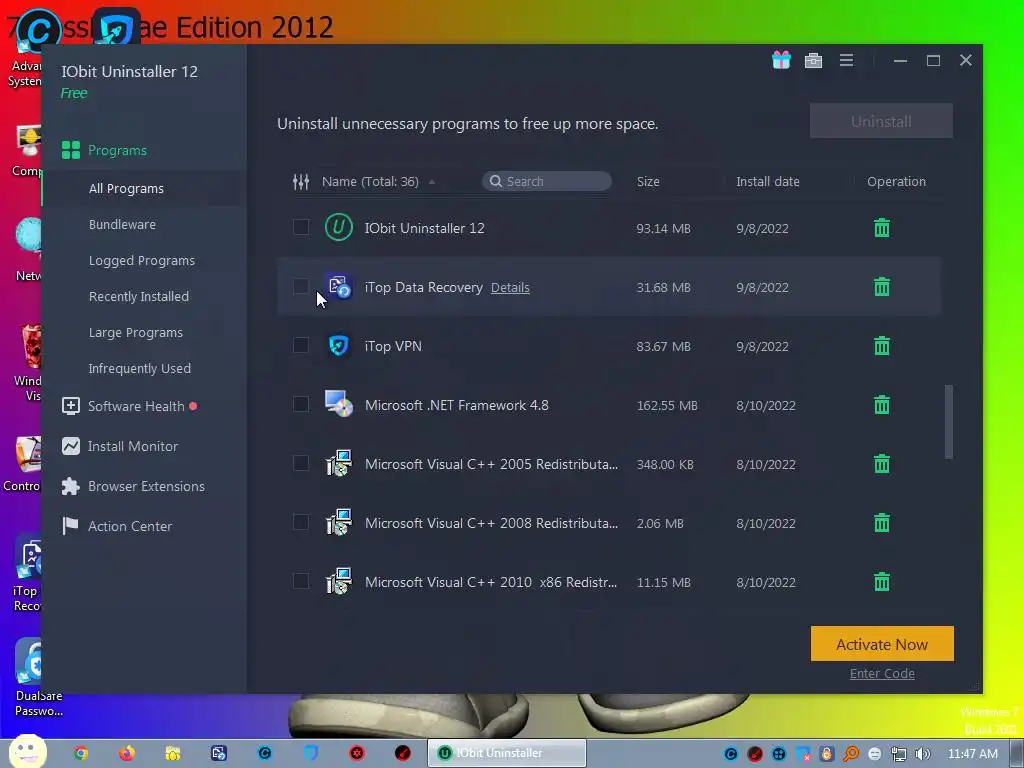Click into the Search input field

tap(547, 181)
